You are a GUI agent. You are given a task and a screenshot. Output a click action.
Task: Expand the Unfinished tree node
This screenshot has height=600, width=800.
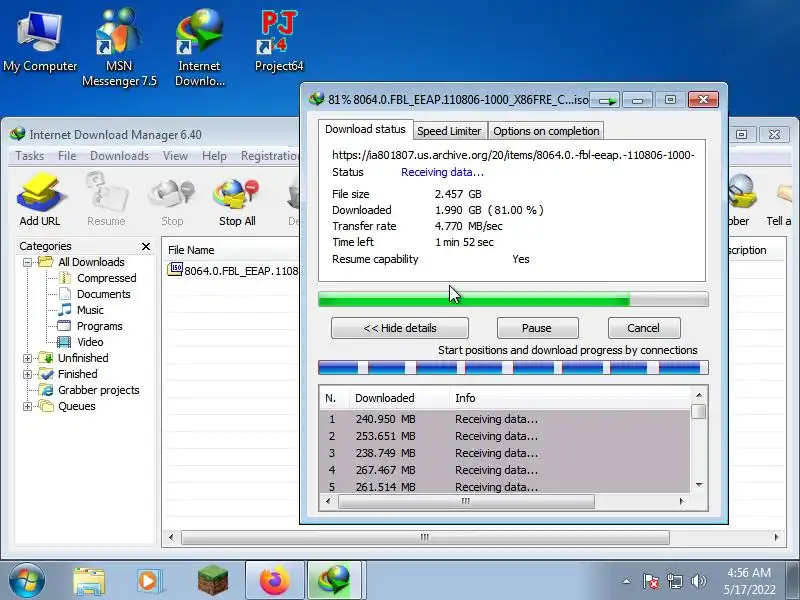click(28, 358)
